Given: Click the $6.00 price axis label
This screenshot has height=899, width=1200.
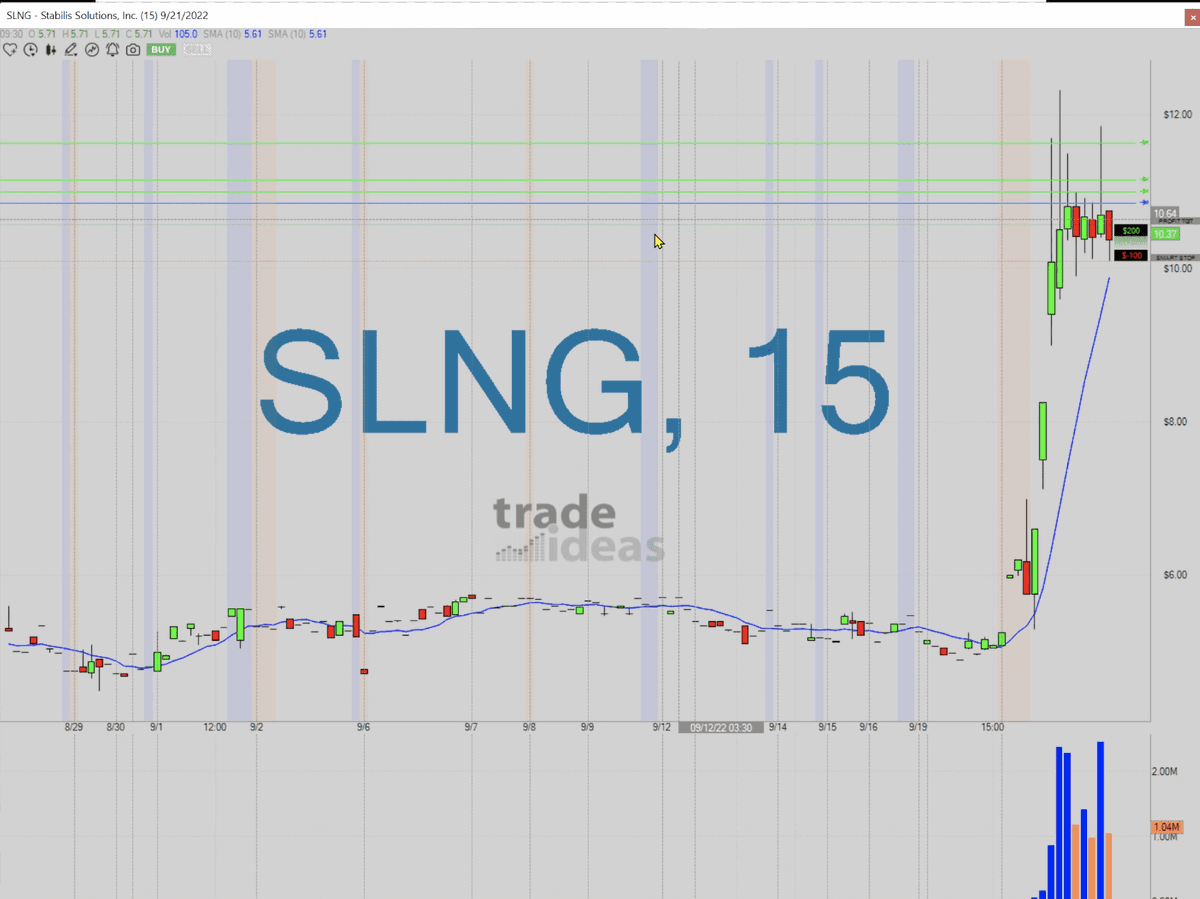Looking at the screenshot, I should coord(1177,575).
